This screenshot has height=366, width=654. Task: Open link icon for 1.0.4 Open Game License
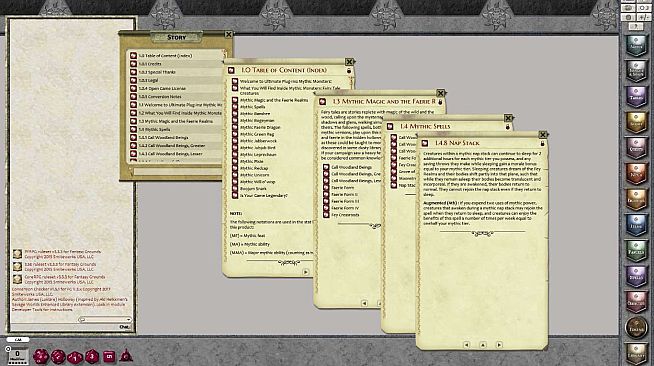tap(133, 88)
